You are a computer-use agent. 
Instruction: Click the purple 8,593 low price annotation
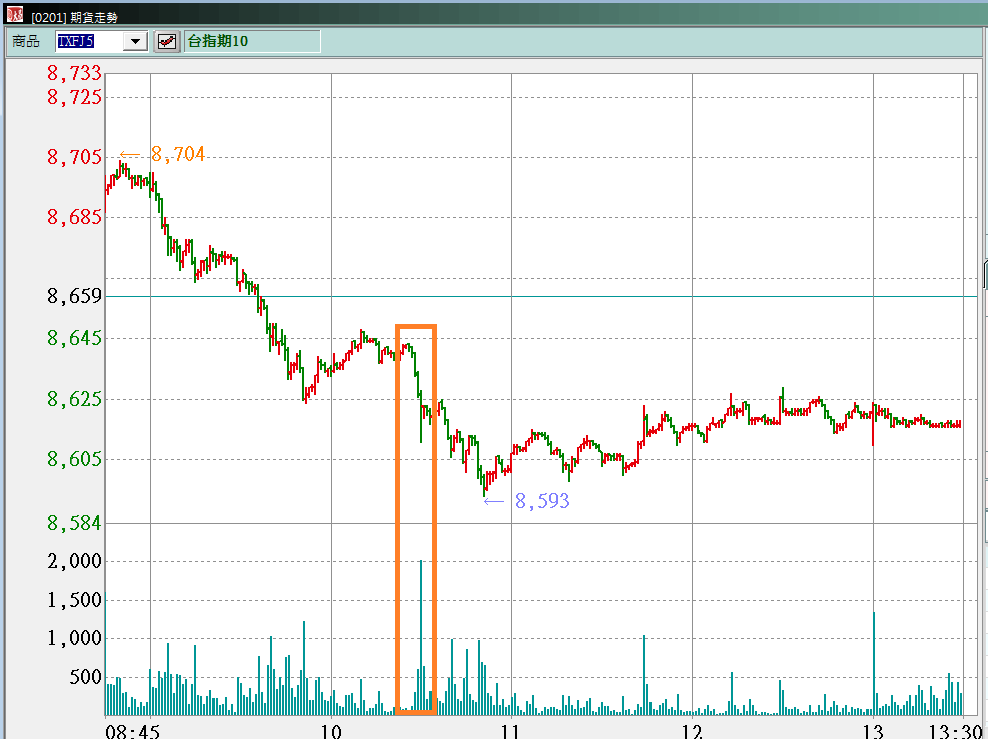coord(541,501)
